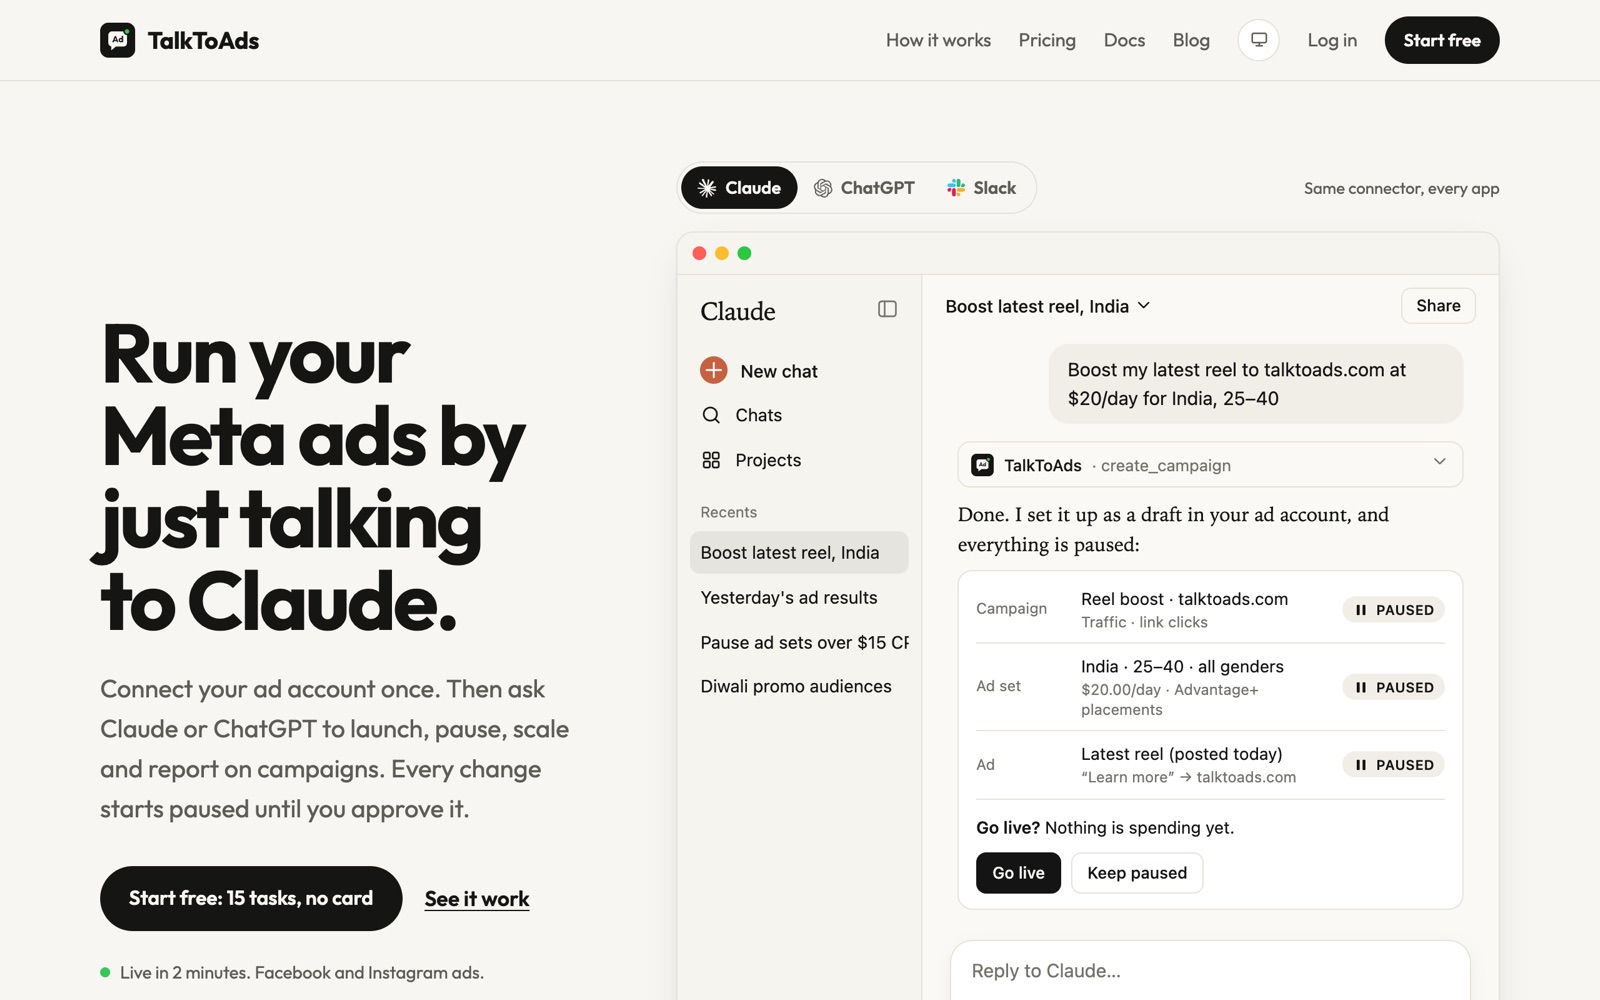The image size is (1600, 1000).
Task: Open Chats via the magnifier icon
Action: [x=711, y=415]
